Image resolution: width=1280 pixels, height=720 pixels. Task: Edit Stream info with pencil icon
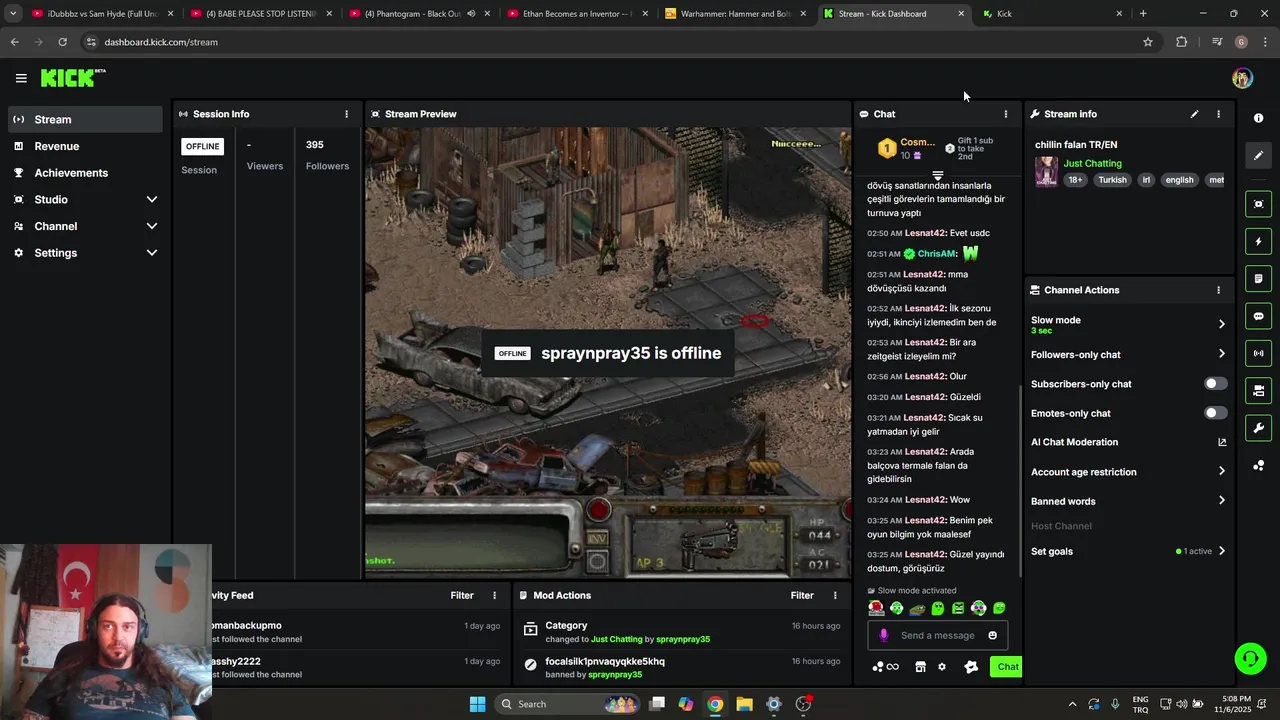point(1194,114)
